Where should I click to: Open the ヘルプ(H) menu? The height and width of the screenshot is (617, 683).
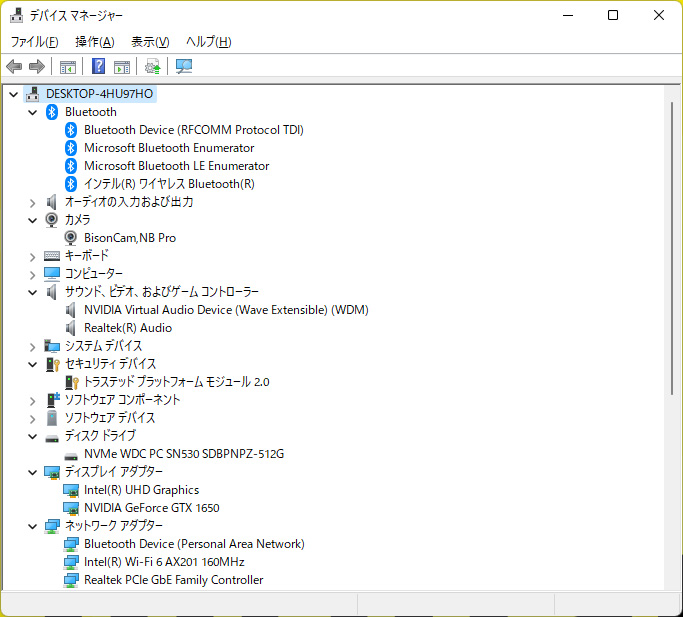point(208,42)
